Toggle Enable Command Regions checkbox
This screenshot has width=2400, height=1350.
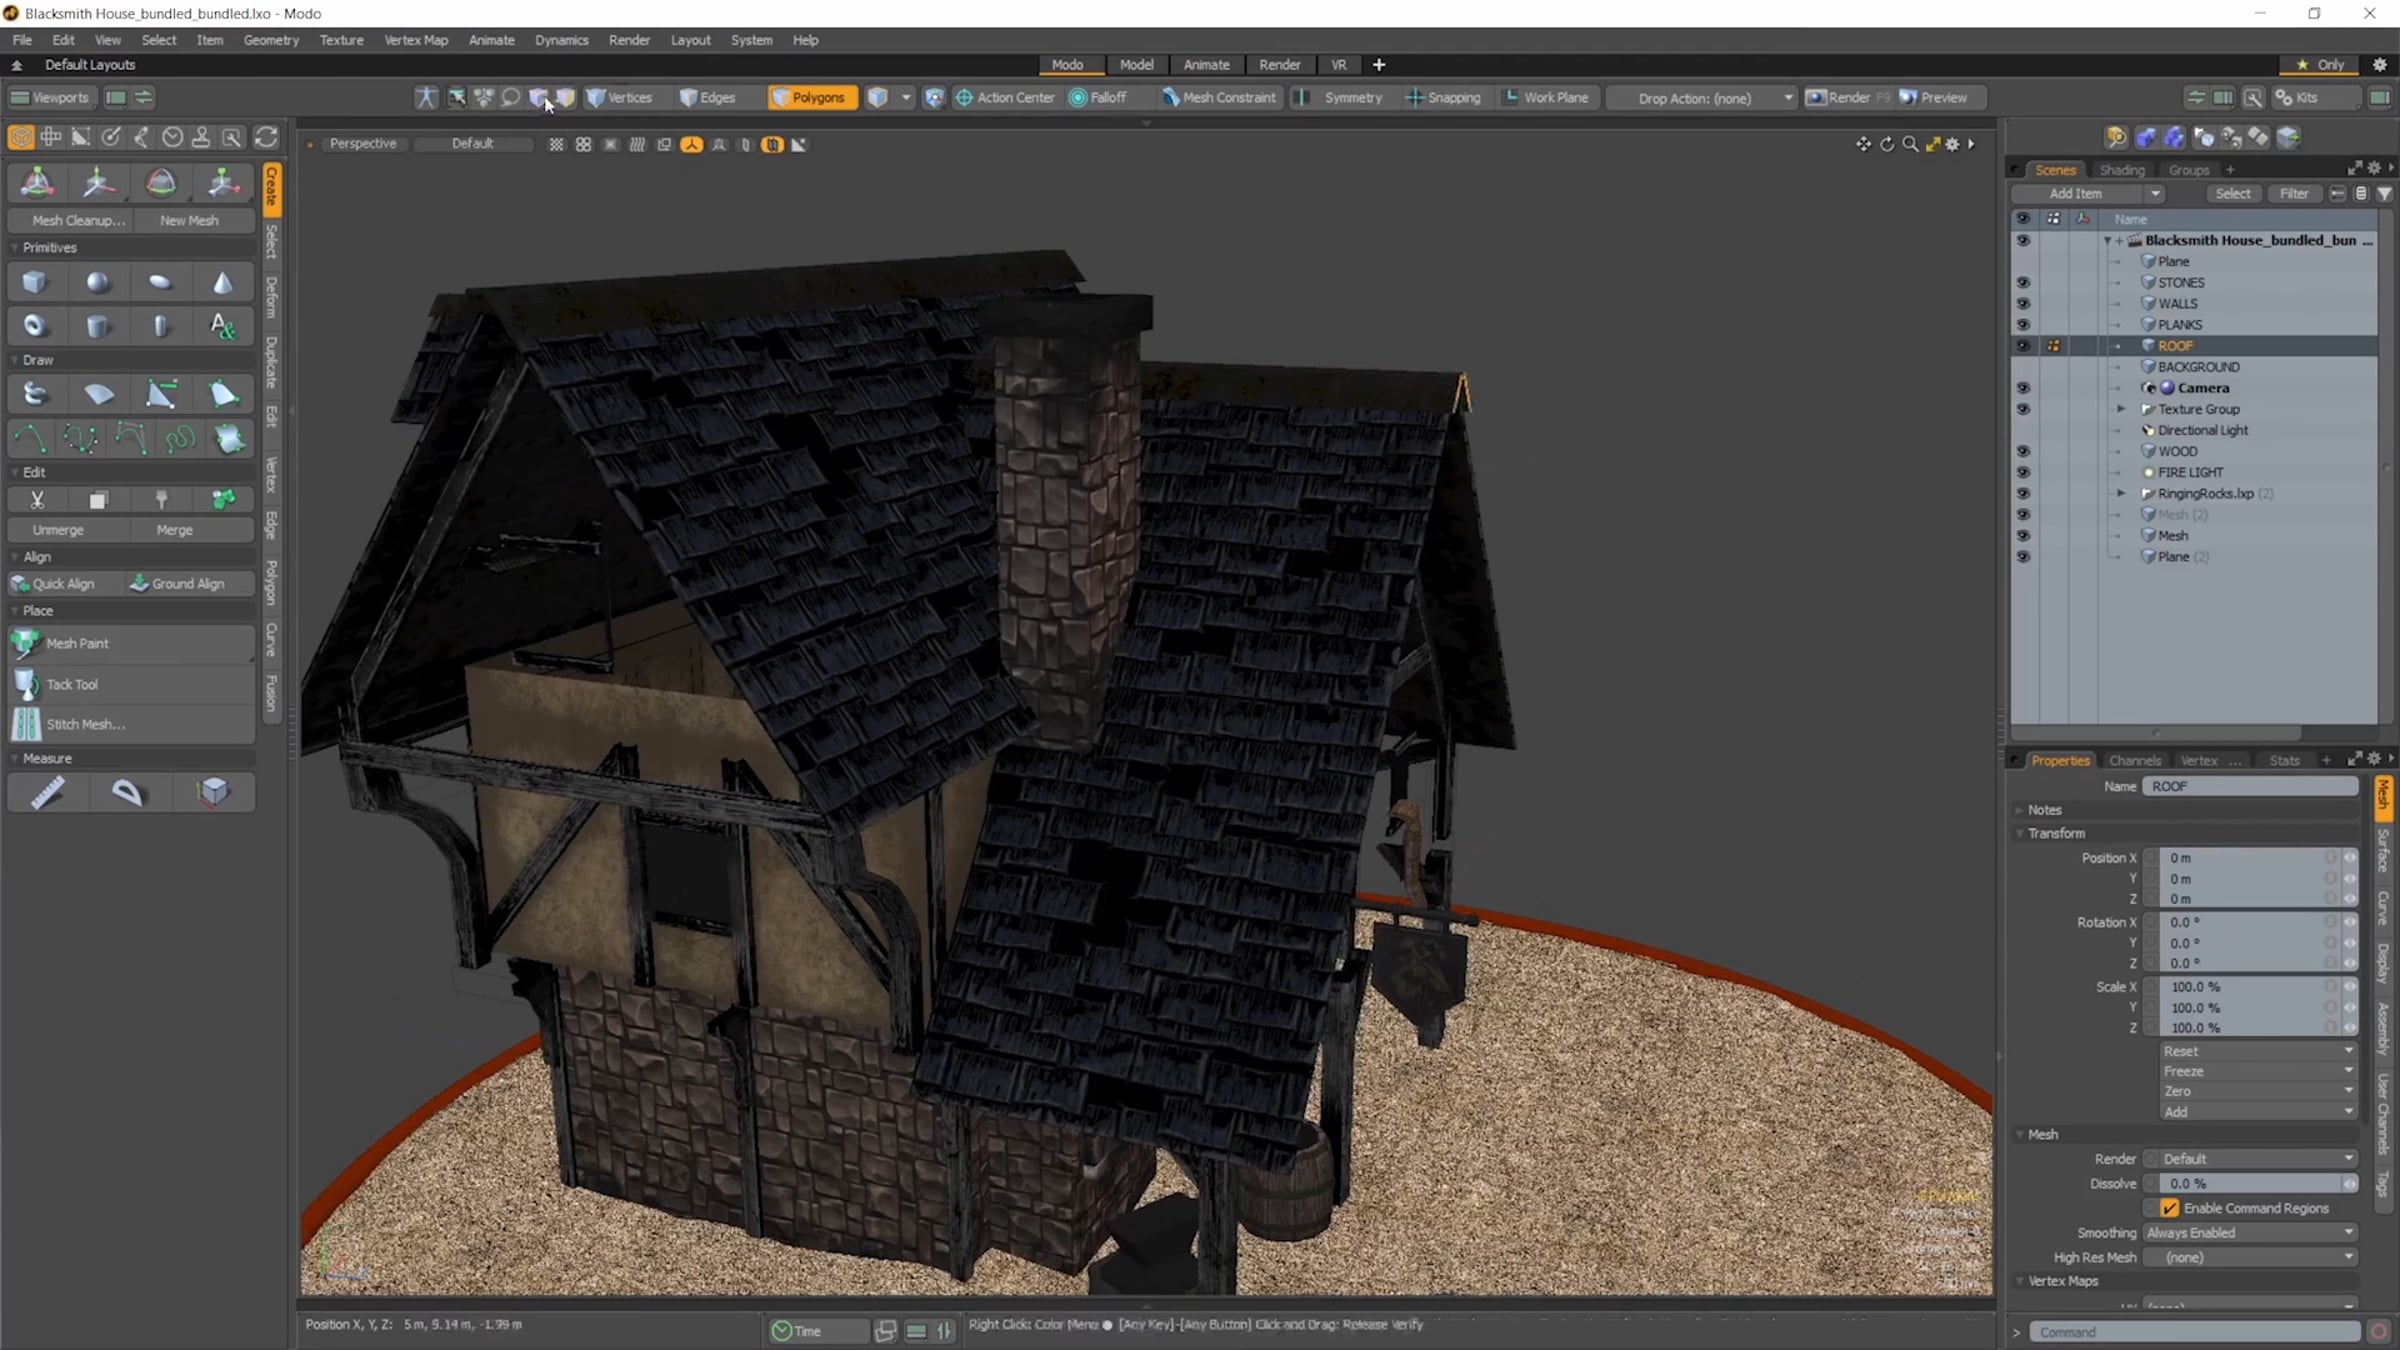click(x=2170, y=1208)
